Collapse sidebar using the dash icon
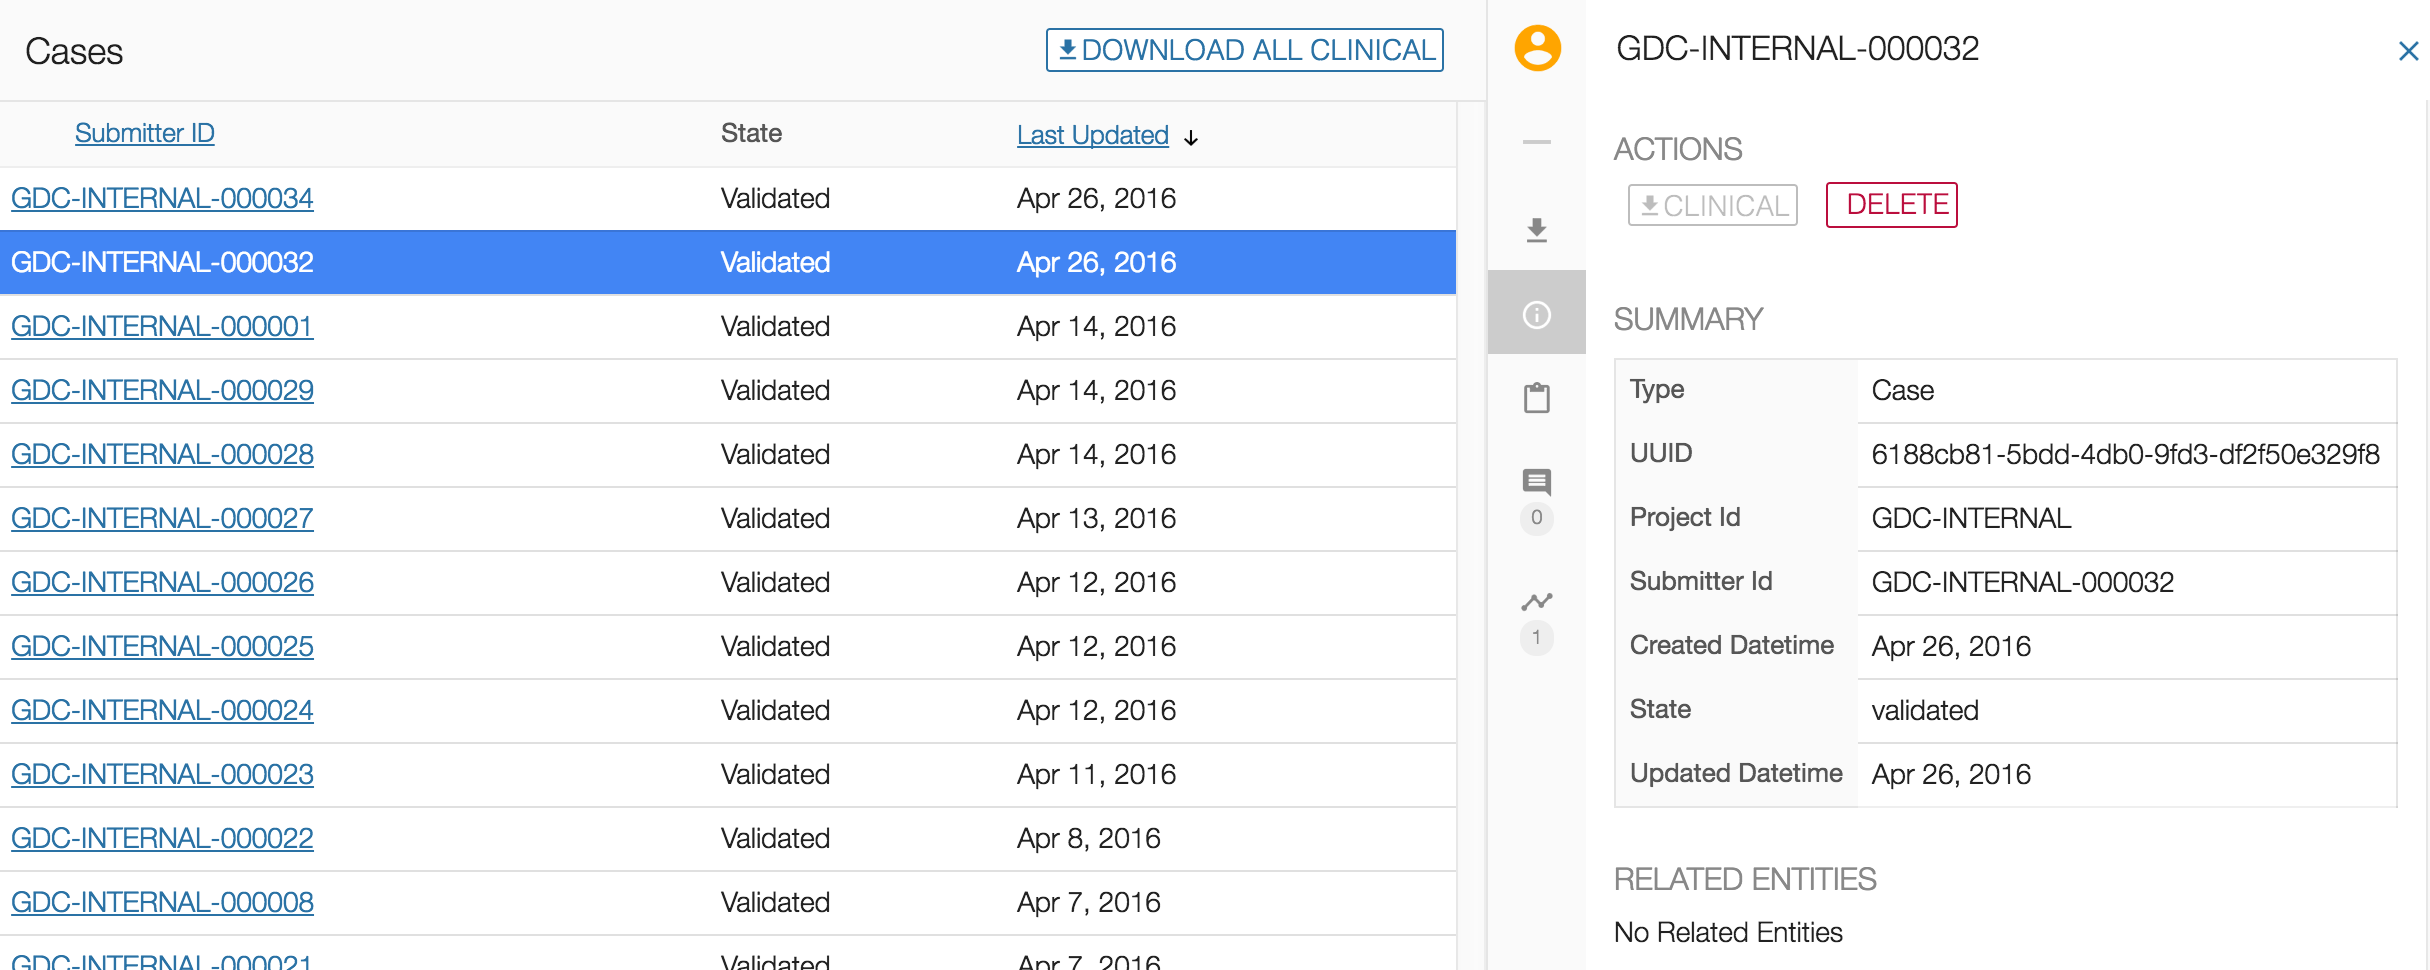The height and width of the screenshot is (970, 2430). (1537, 142)
